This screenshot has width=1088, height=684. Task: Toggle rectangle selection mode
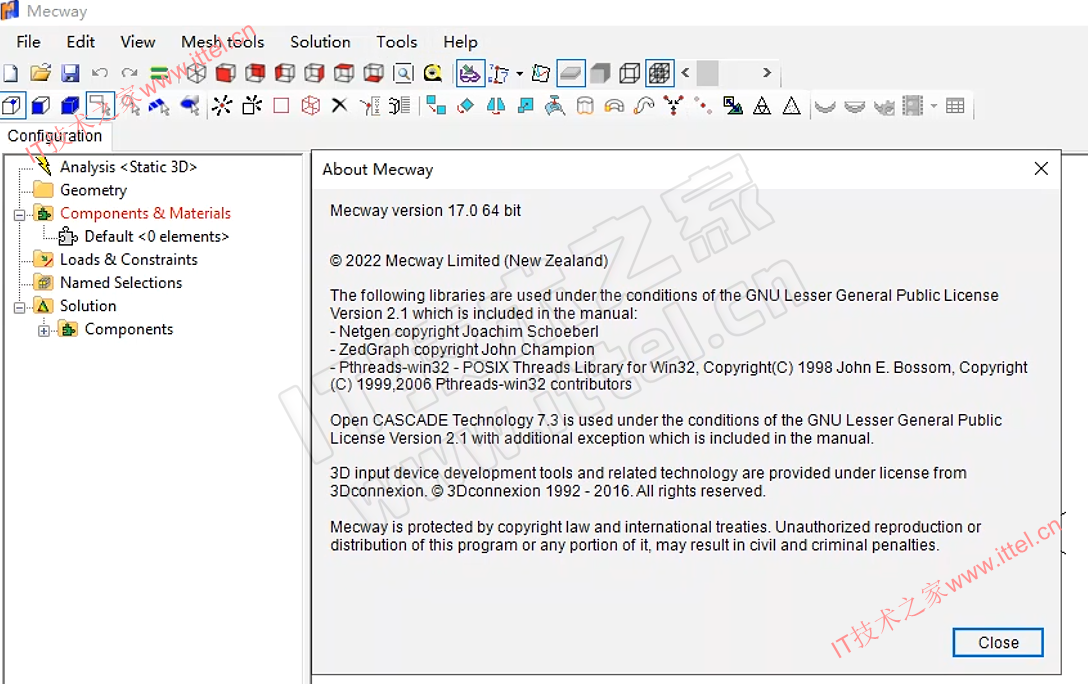(x=100, y=105)
